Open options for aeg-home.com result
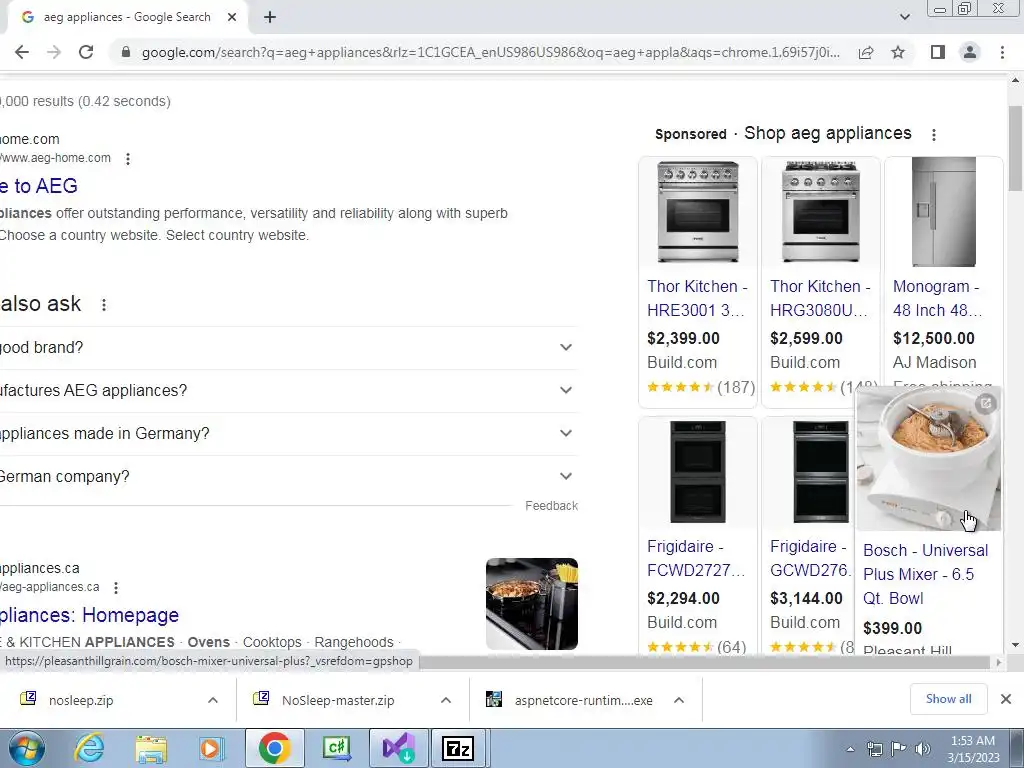The height and width of the screenshot is (768, 1024). tap(128, 159)
